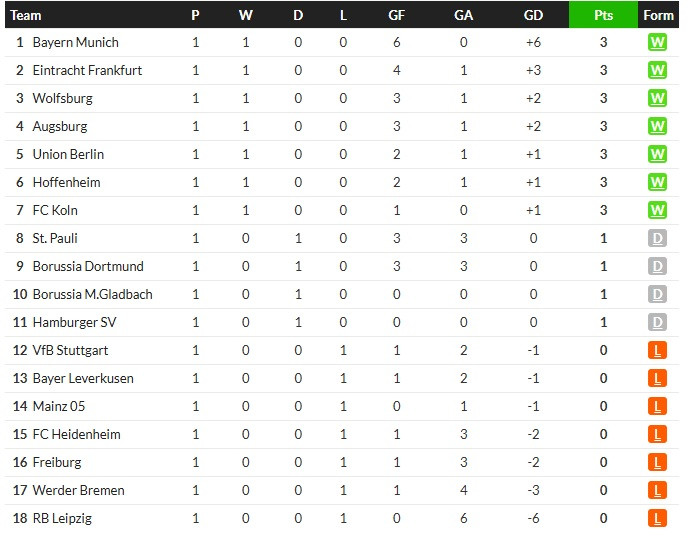Image resolution: width=692 pixels, height=539 pixels.
Task: Click the GA column header
Action: click(463, 15)
